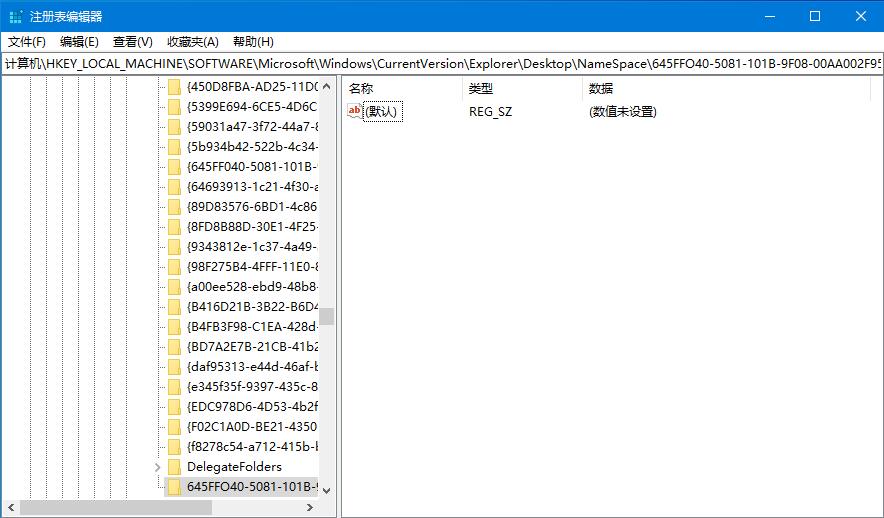884x518 pixels.
Task: Click folder icon beside DelegateFolders
Action: (x=174, y=467)
